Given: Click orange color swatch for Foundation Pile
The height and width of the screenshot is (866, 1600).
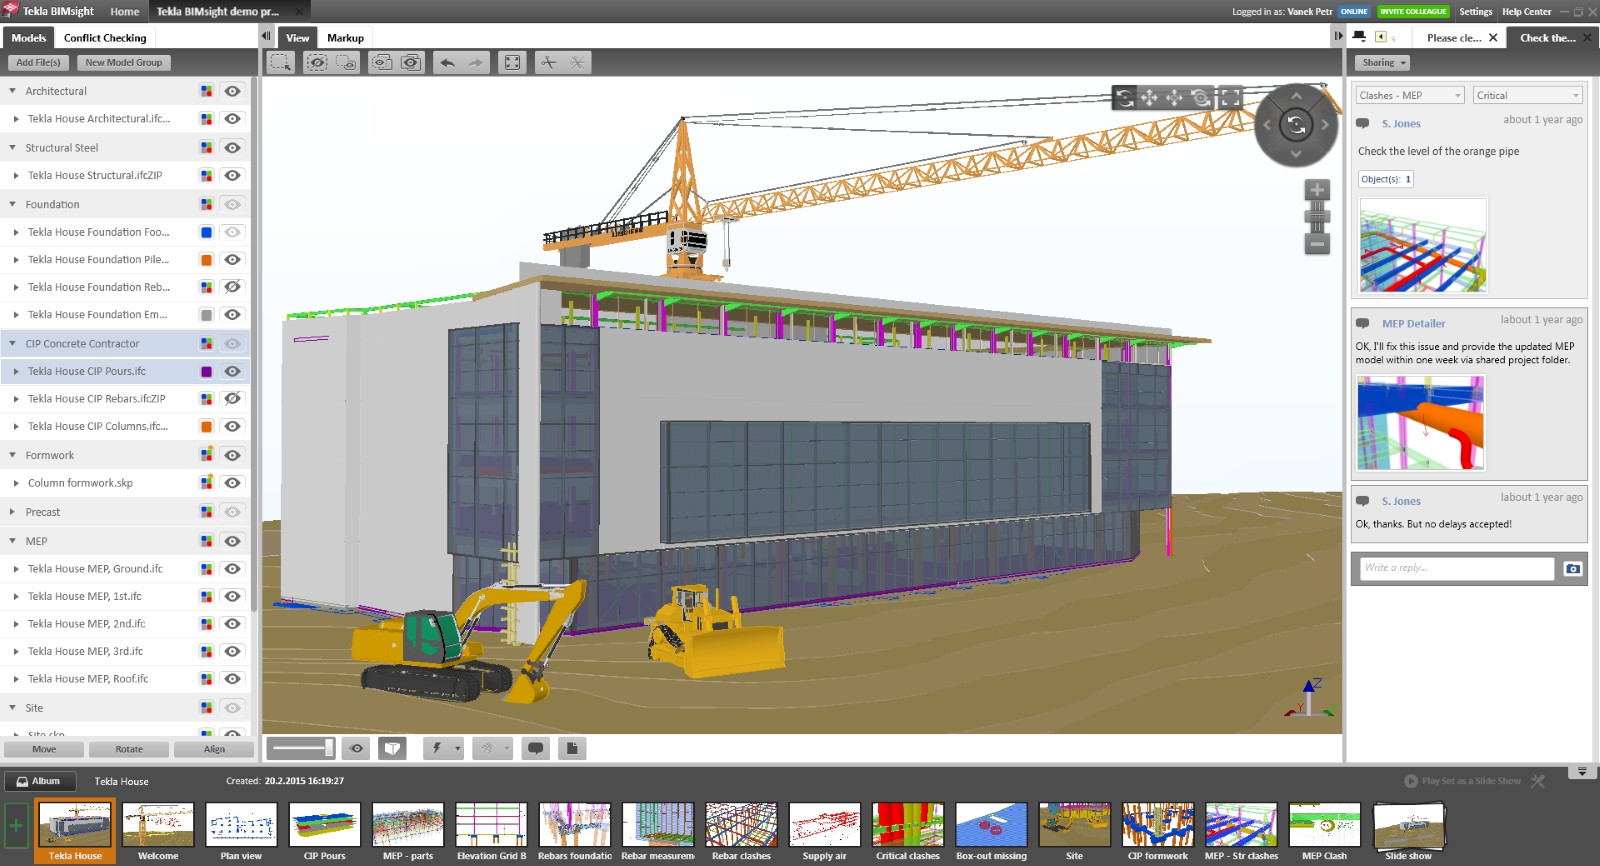Looking at the screenshot, I should (206, 260).
